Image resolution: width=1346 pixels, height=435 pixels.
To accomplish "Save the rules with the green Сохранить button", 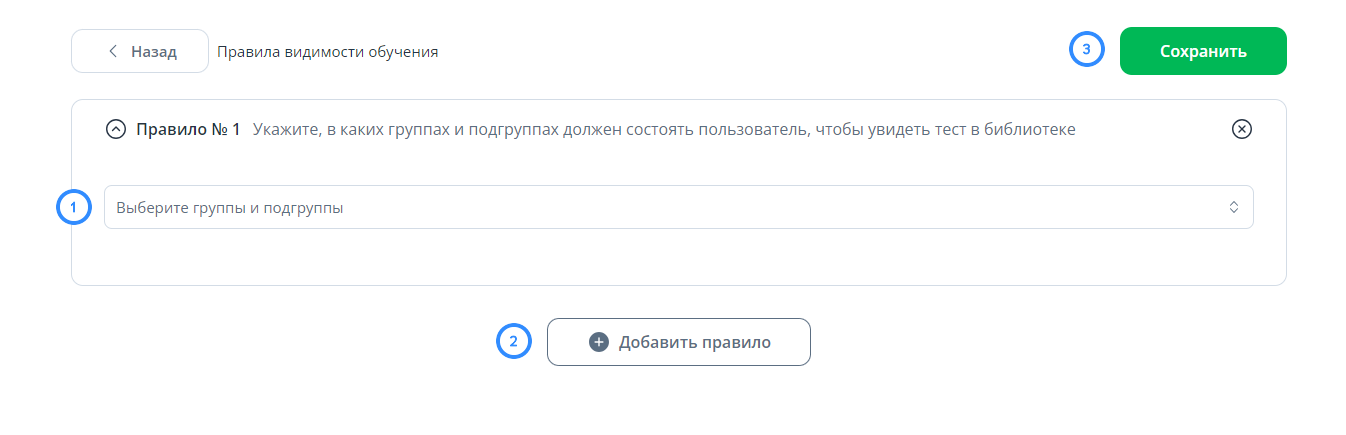I will click(x=1203, y=51).
